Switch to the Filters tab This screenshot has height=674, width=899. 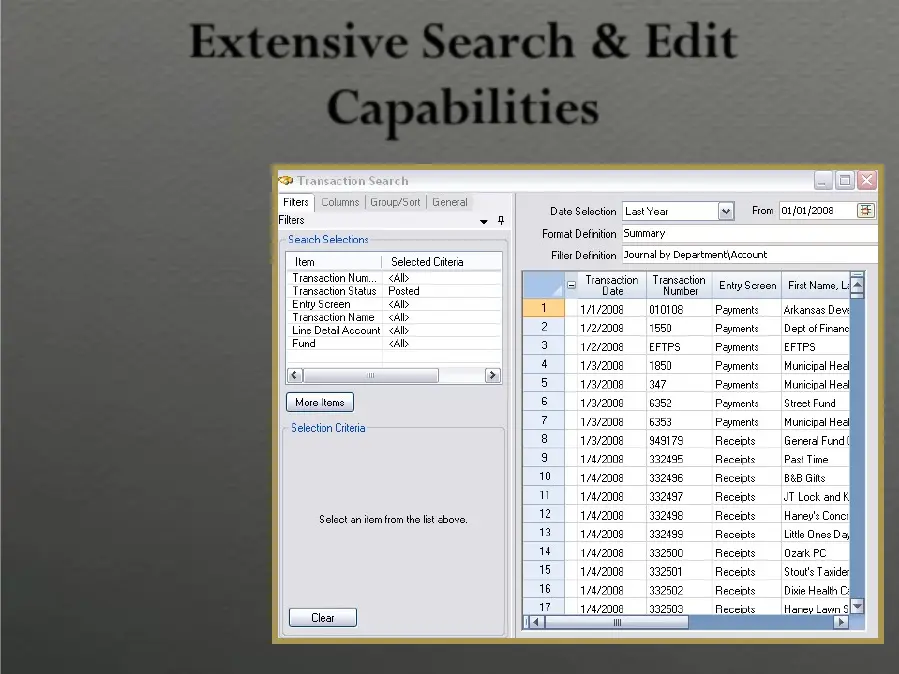pyautogui.click(x=296, y=202)
